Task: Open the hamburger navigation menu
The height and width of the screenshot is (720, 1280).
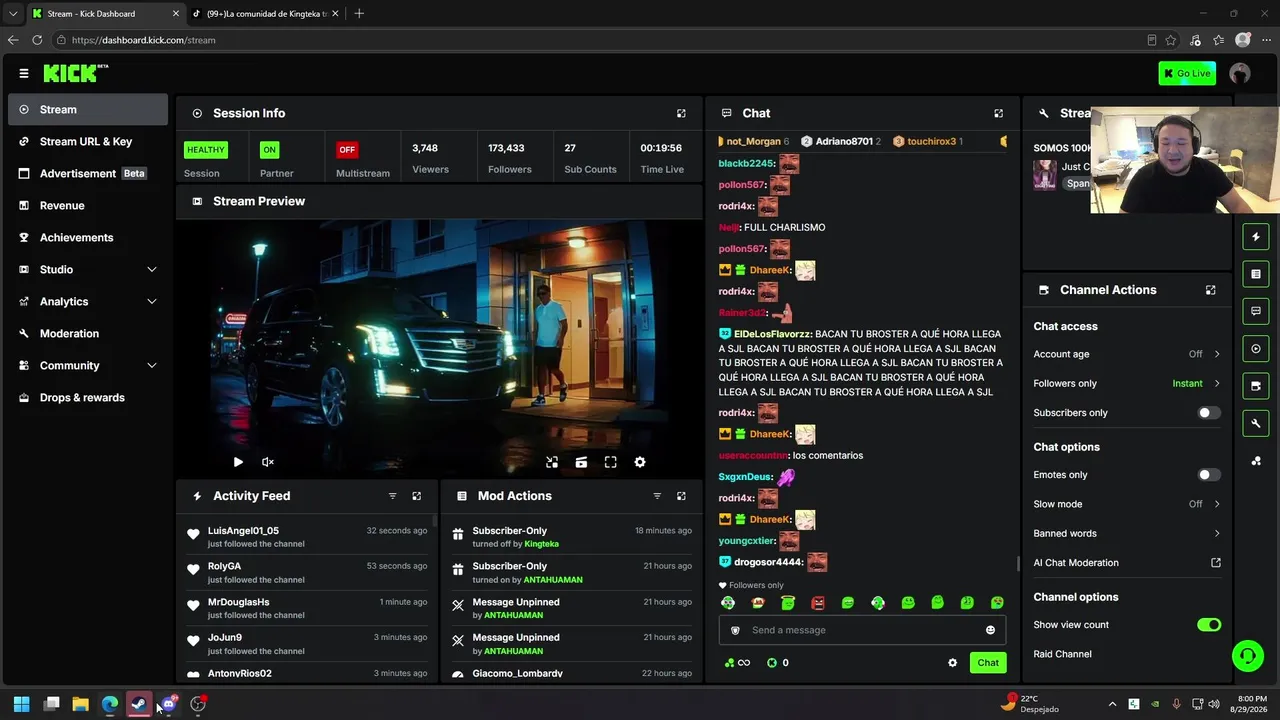Action: tap(24, 73)
